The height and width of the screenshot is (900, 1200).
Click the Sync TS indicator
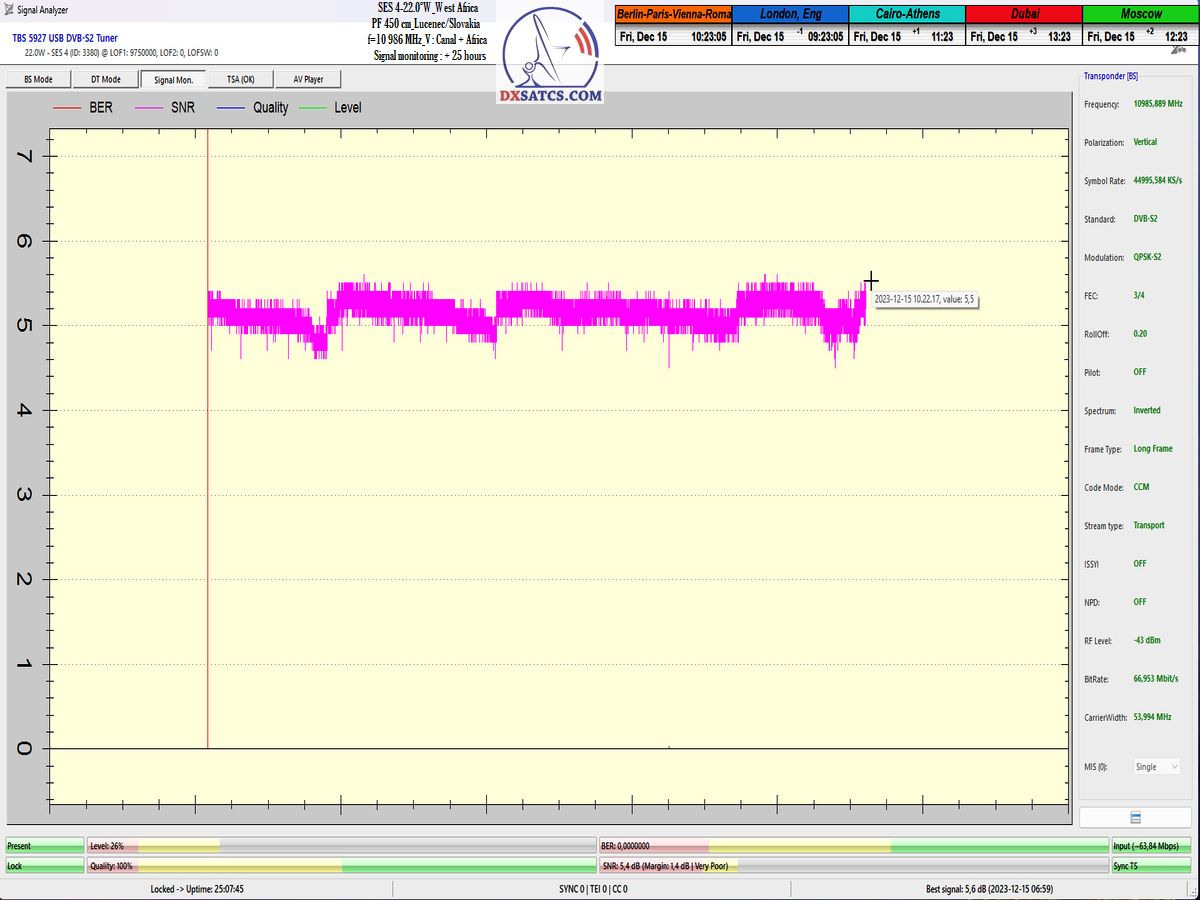[x=1153, y=866]
